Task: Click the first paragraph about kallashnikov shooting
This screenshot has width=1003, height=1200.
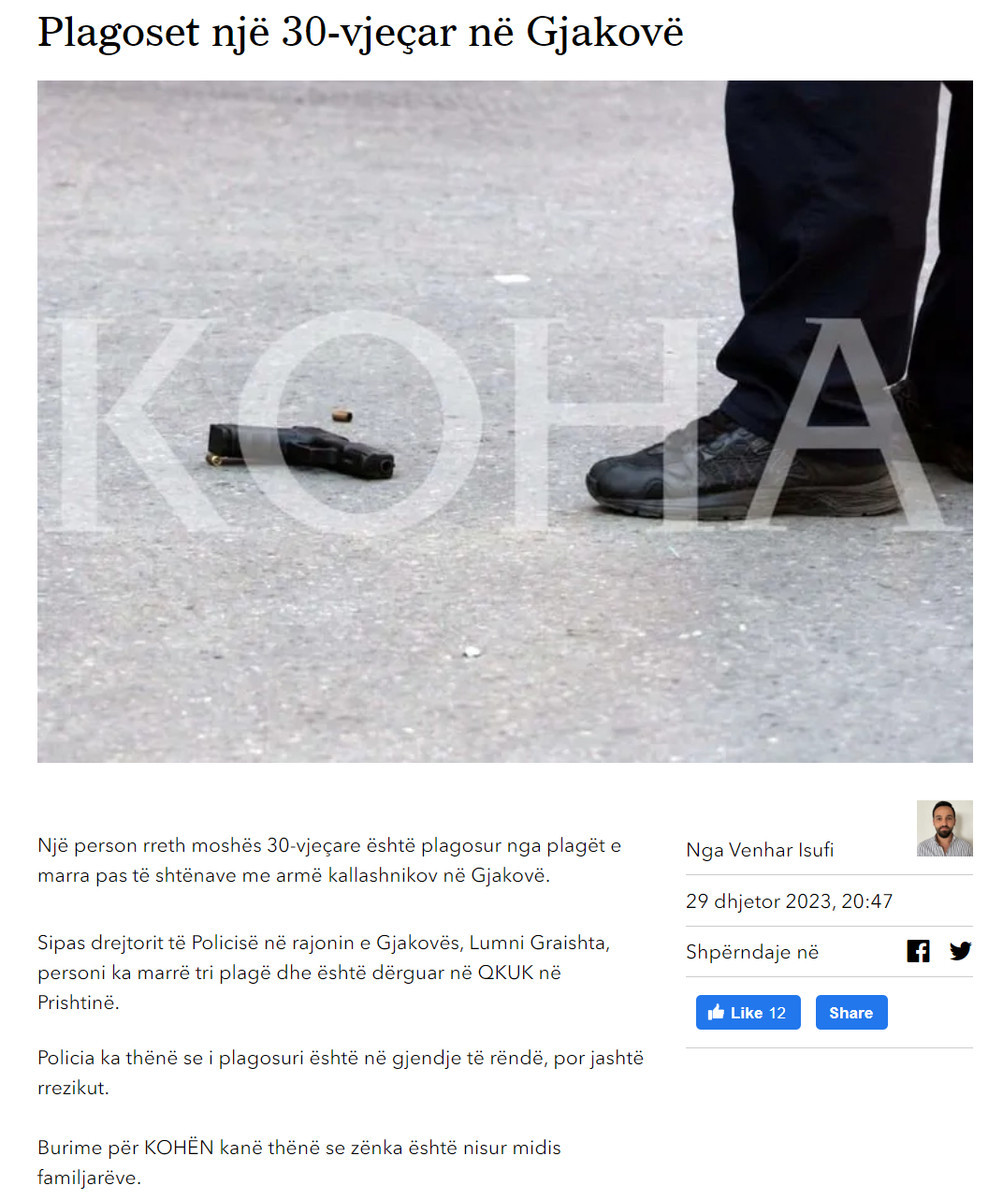Action: pyautogui.click(x=330, y=860)
